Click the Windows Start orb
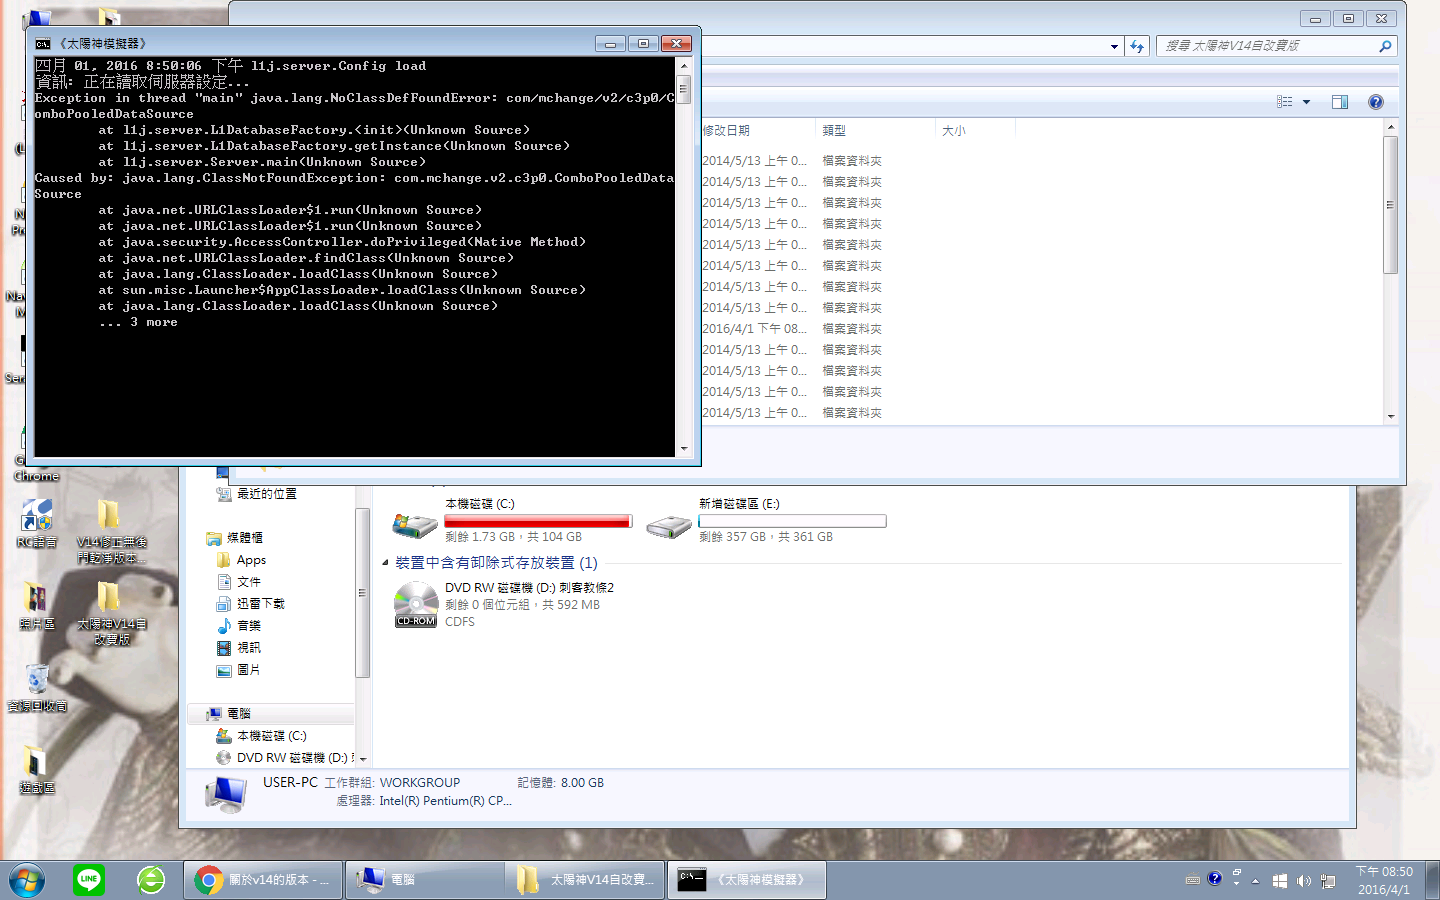Viewport: 1440px width, 900px height. click(27, 880)
